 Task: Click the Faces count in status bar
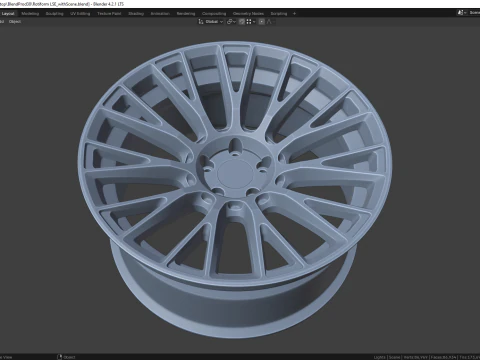pyautogui.click(x=443, y=357)
